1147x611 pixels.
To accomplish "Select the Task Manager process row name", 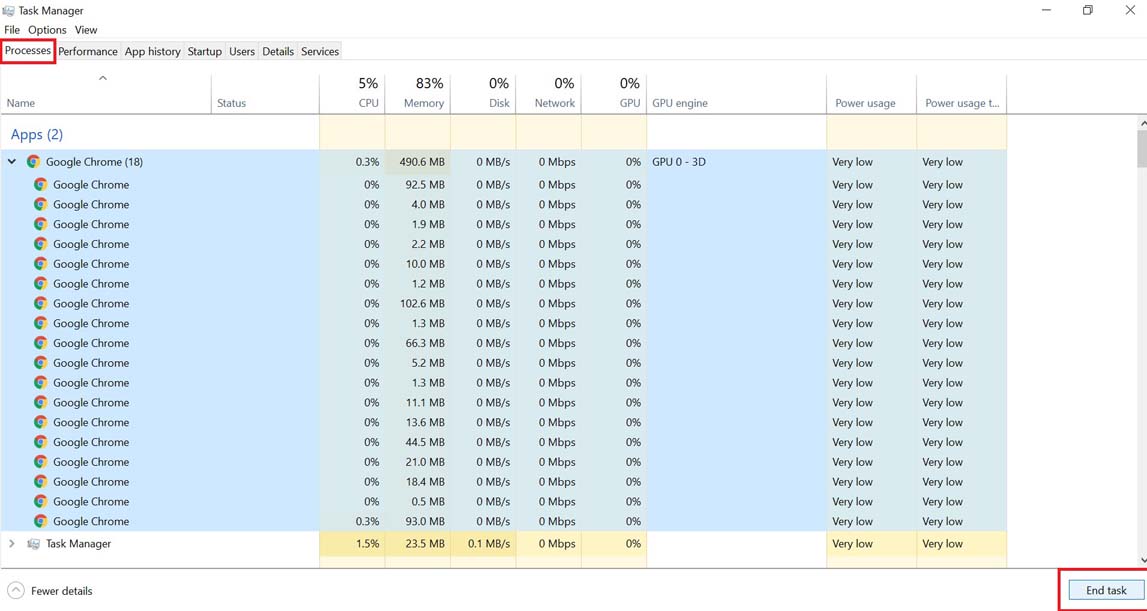I will (78, 544).
